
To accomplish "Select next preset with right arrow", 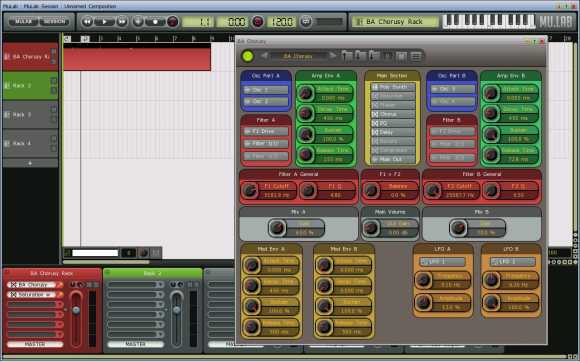I will point(333,56).
